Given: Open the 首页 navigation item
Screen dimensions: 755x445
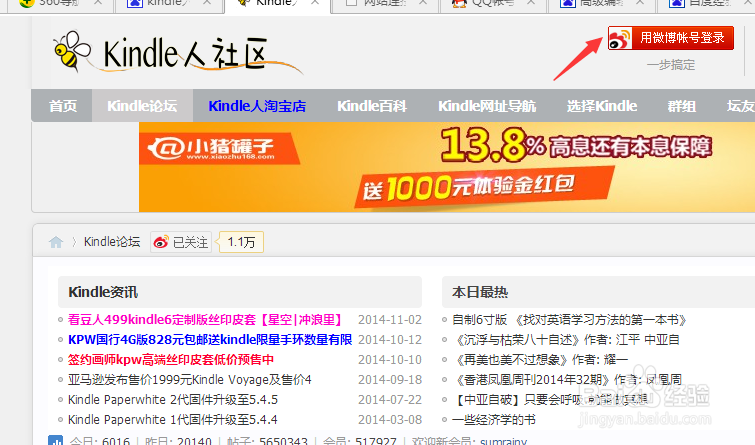Looking at the screenshot, I should pos(63,106).
